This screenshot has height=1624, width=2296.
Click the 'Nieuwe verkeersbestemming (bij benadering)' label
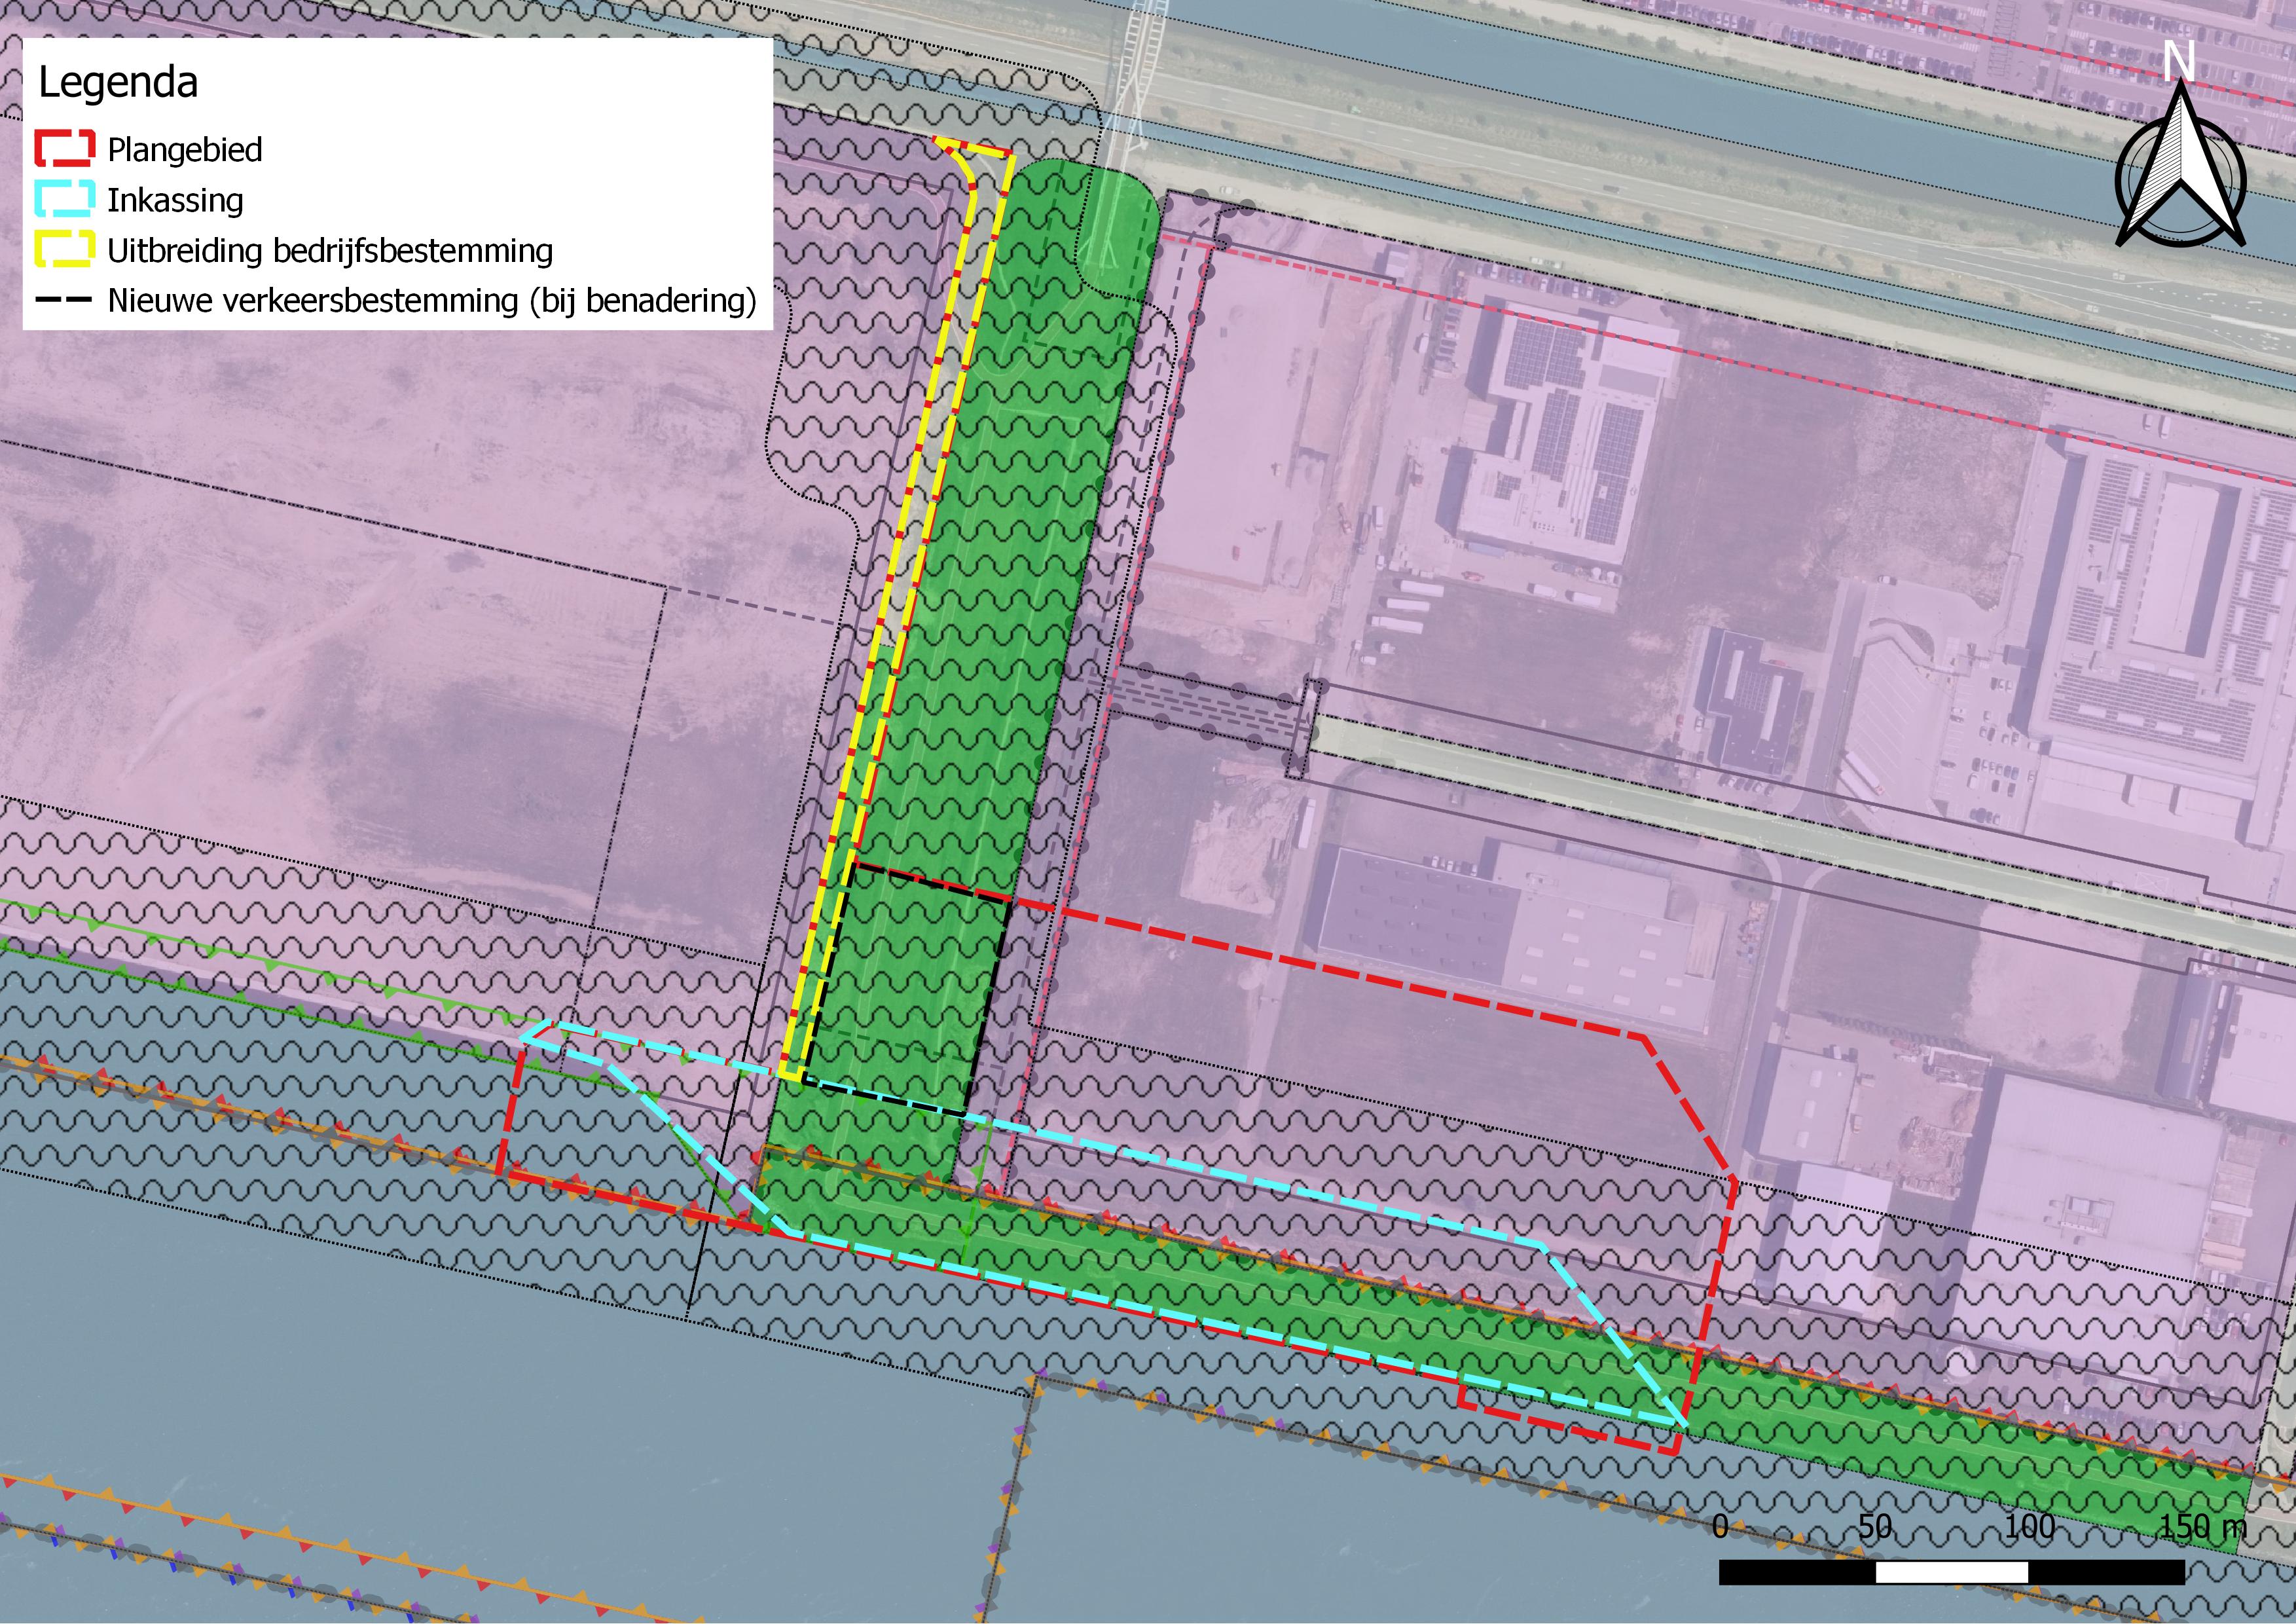point(432,300)
